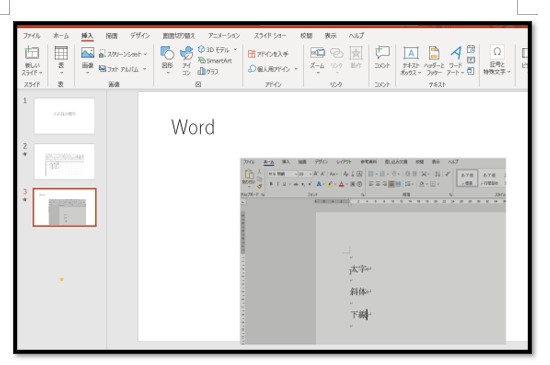
Task: Select slide 3 thumbnail
Action: (x=65, y=207)
